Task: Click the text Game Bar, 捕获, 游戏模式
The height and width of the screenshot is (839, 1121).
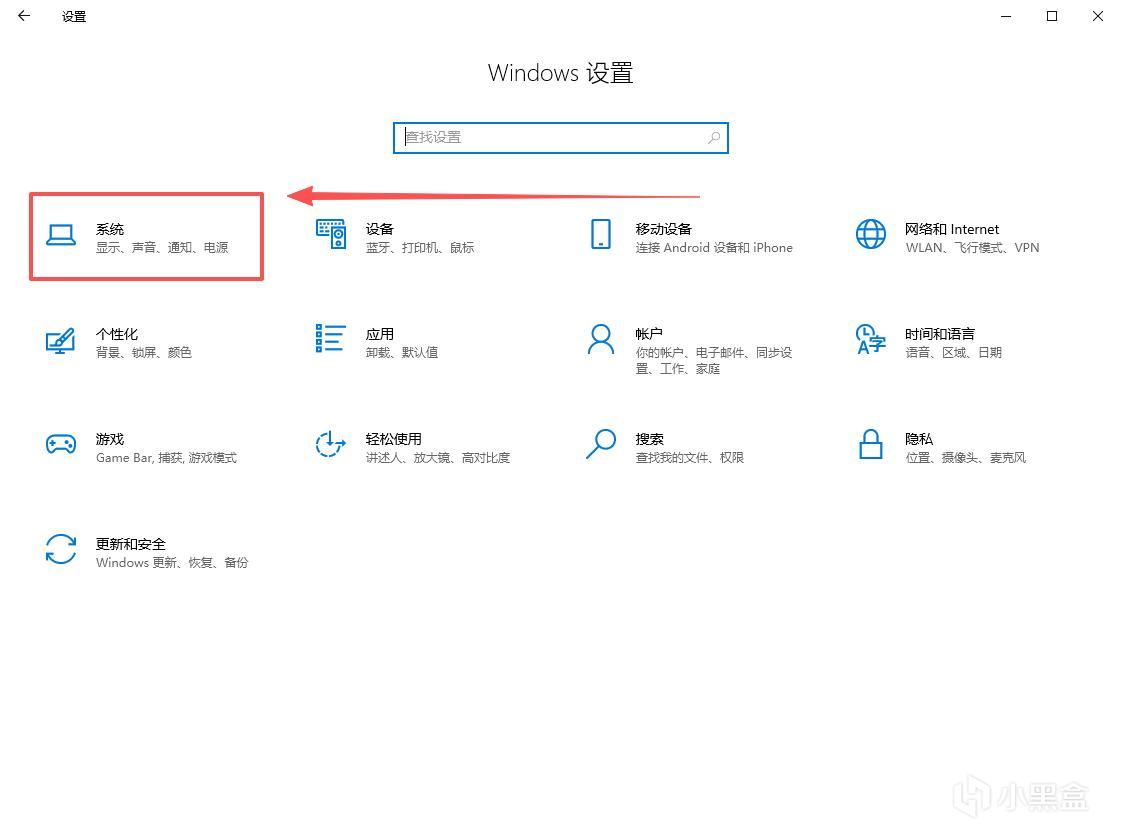Action: [166, 457]
